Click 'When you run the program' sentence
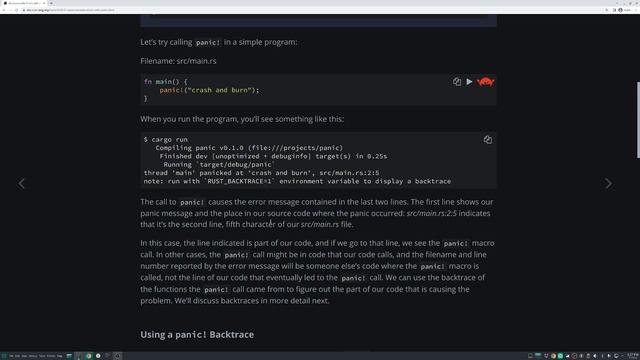This screenshot has height=360, width=640. [242, 119]
